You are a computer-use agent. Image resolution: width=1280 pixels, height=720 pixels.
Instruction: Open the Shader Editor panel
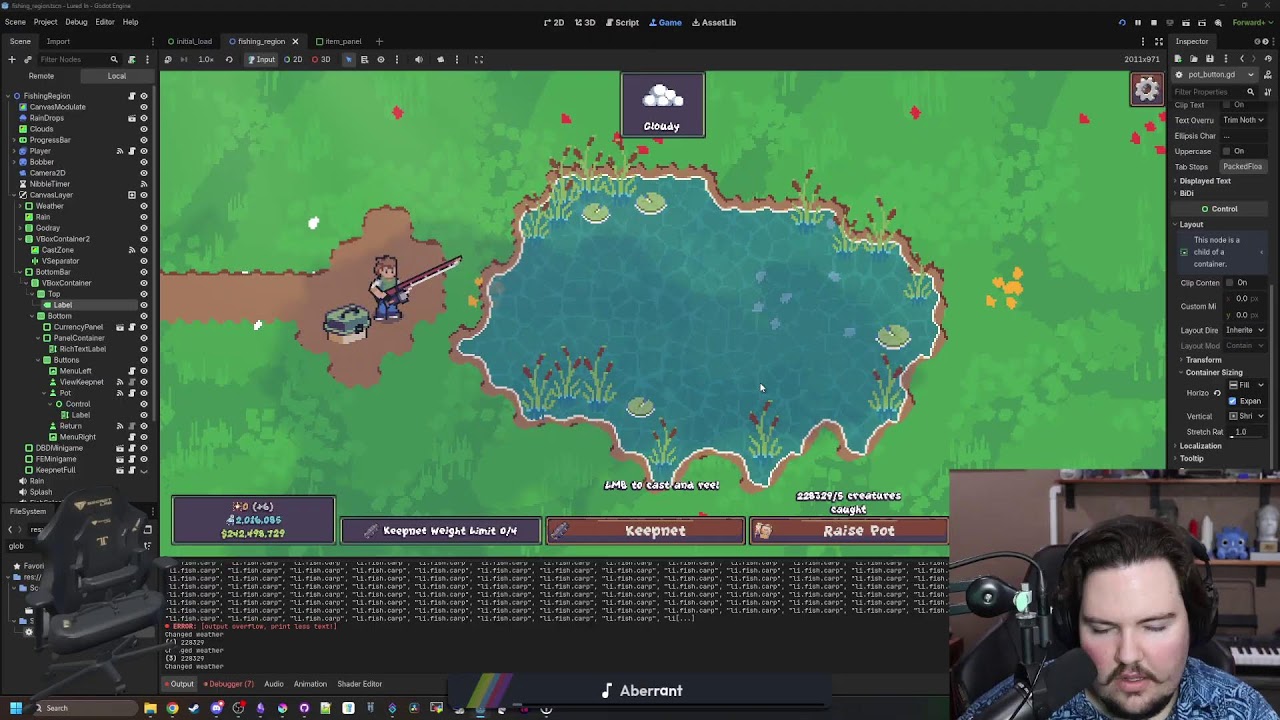click(x=359, y=684)
